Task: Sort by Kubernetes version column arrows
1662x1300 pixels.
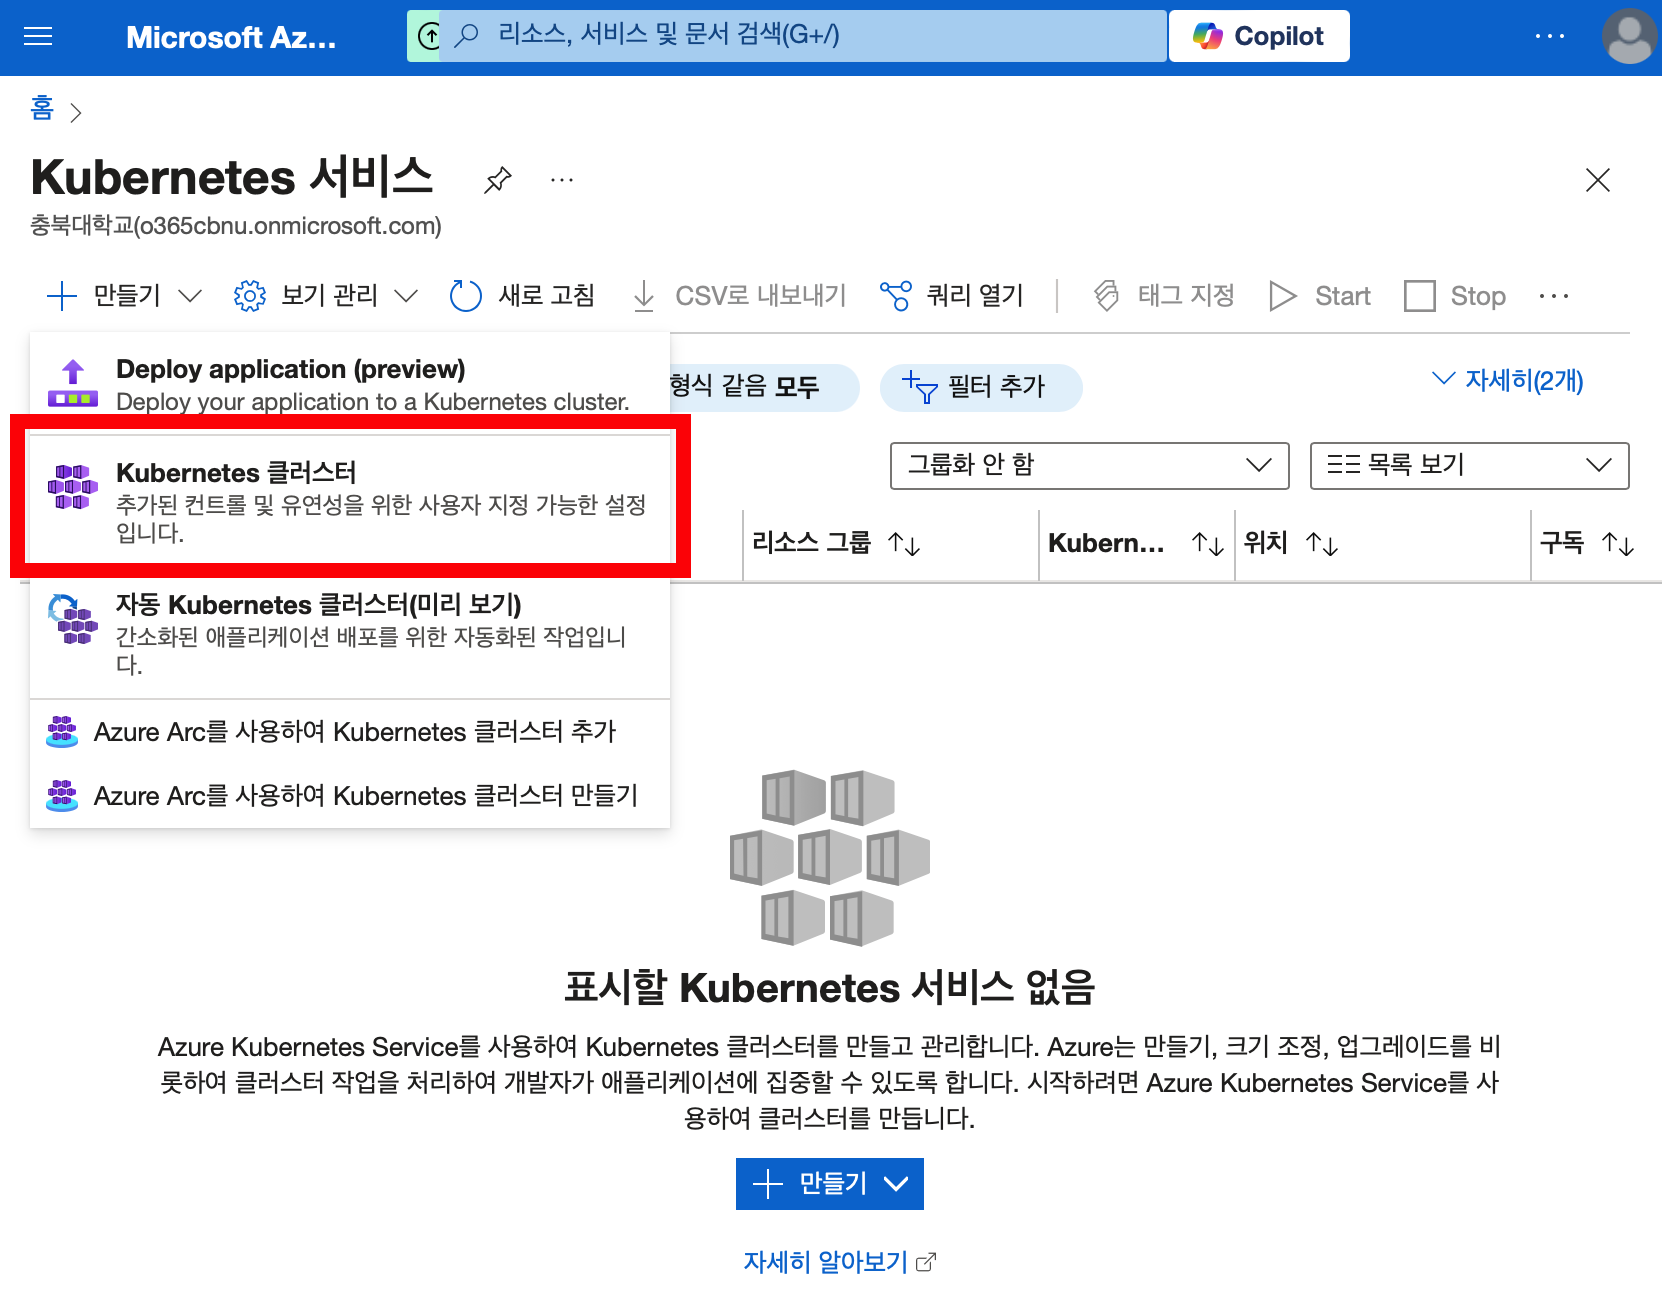Action: click(x=1208, y=544)
